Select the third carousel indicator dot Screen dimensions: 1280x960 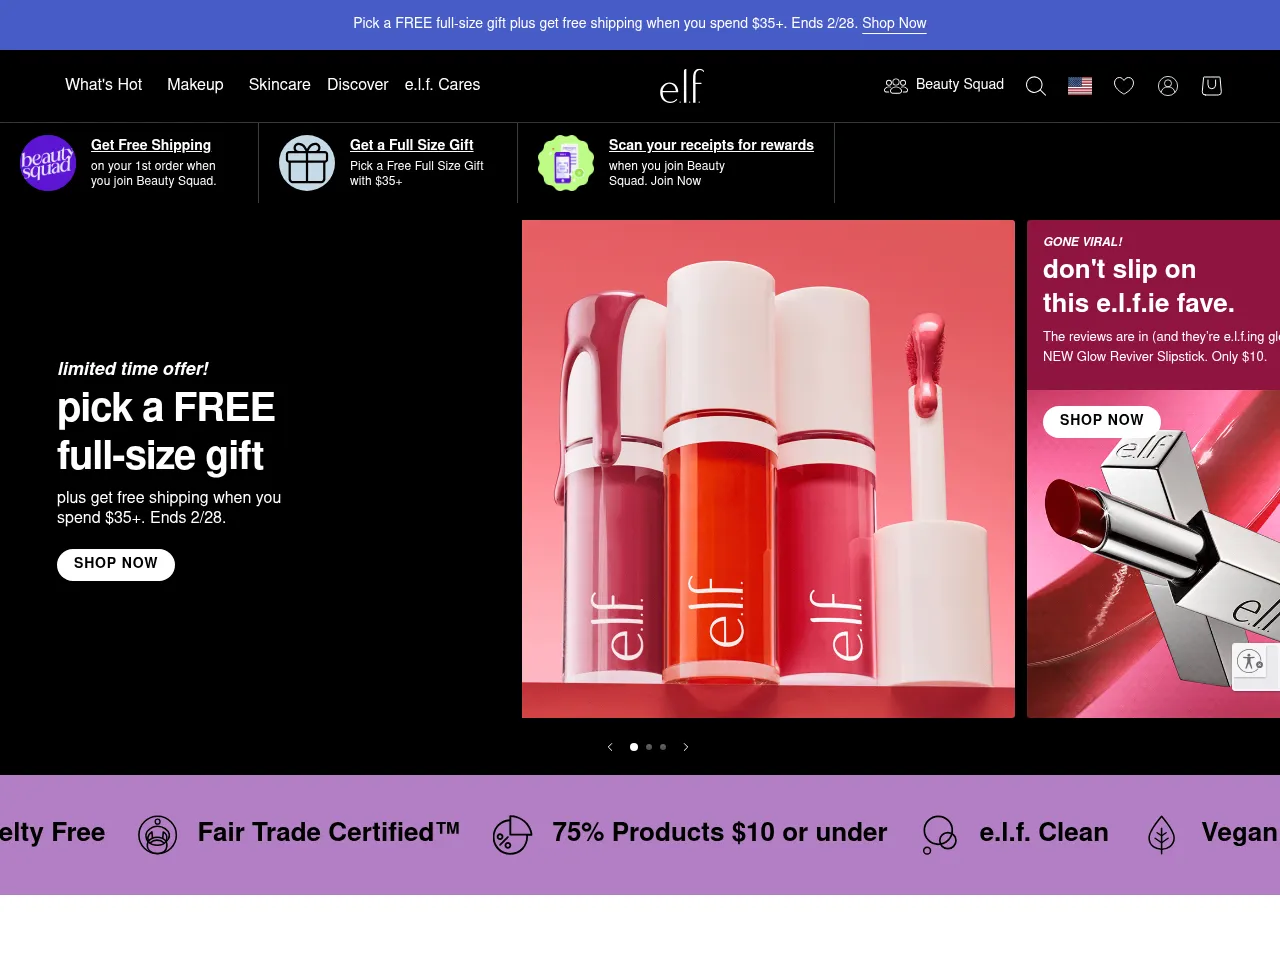[x=662, y=747]
